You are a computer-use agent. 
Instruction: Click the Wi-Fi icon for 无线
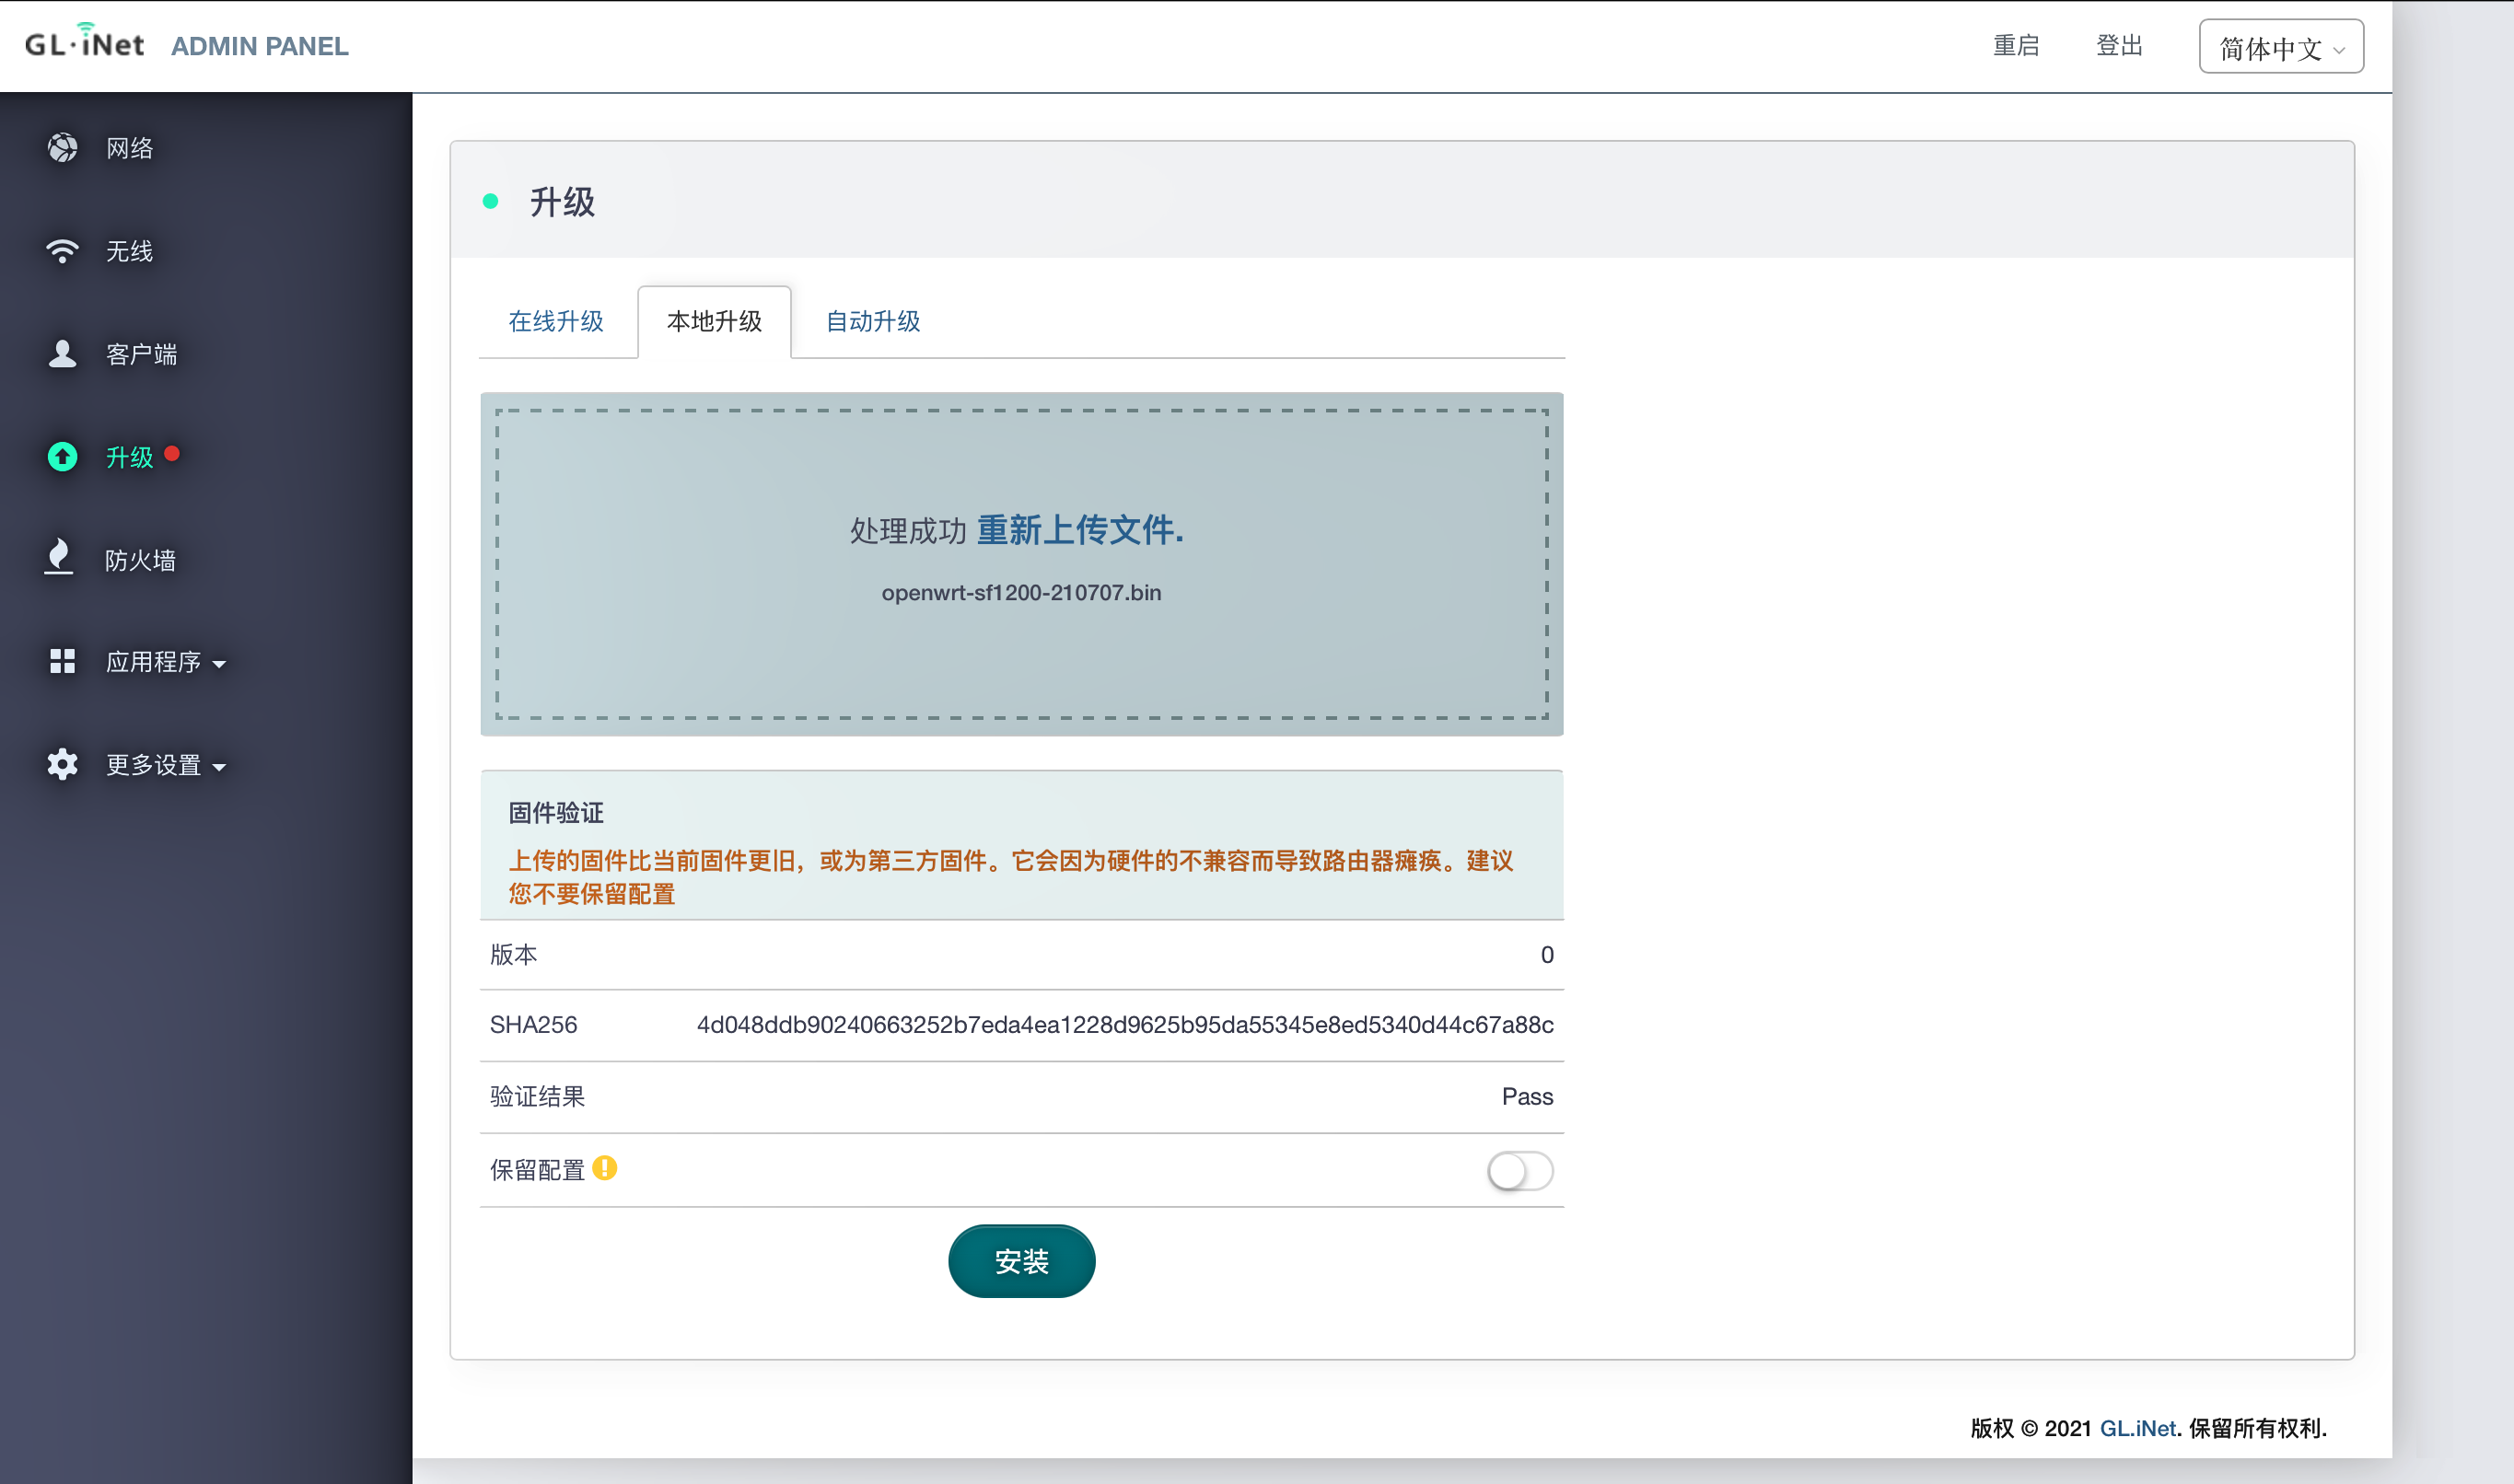tap(62, 251)
